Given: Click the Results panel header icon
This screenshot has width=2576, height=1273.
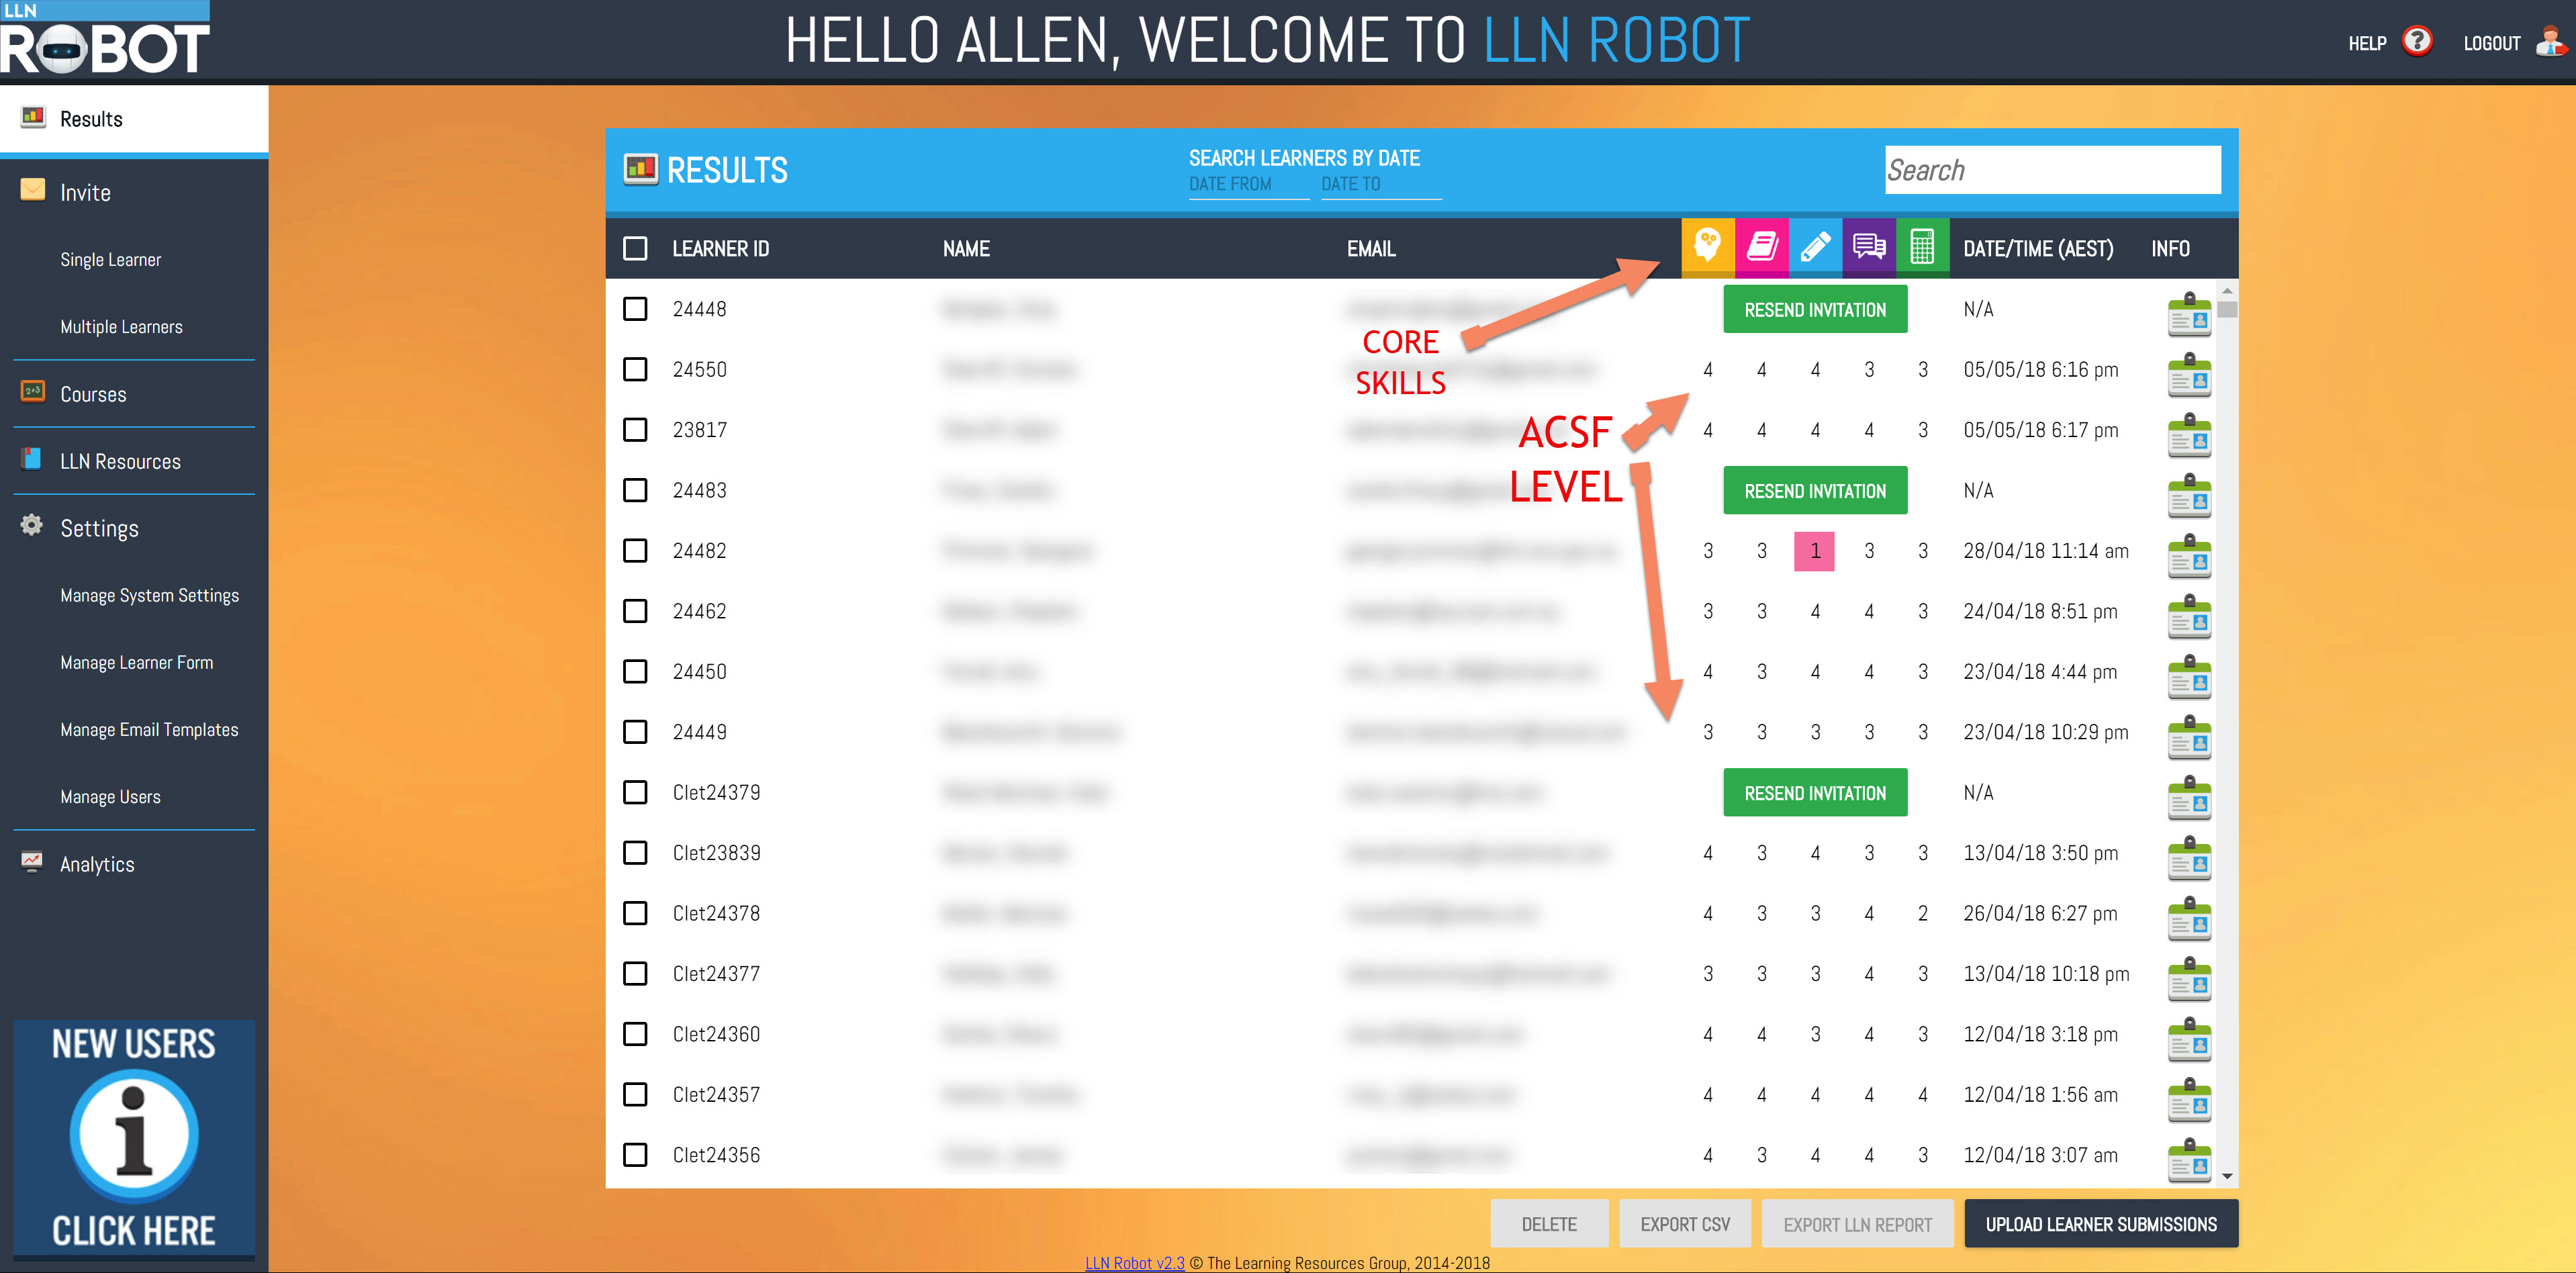Looking at the screenshot, I should [640, 169].
